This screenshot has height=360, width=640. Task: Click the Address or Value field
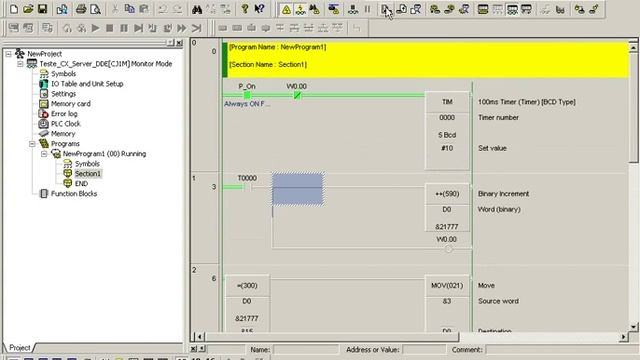point(424,350)
